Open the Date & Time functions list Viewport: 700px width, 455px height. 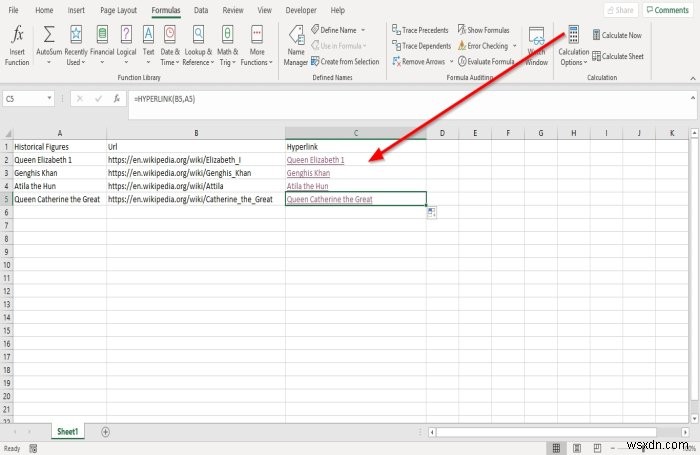pyautogui.click(x=170, y=46)
